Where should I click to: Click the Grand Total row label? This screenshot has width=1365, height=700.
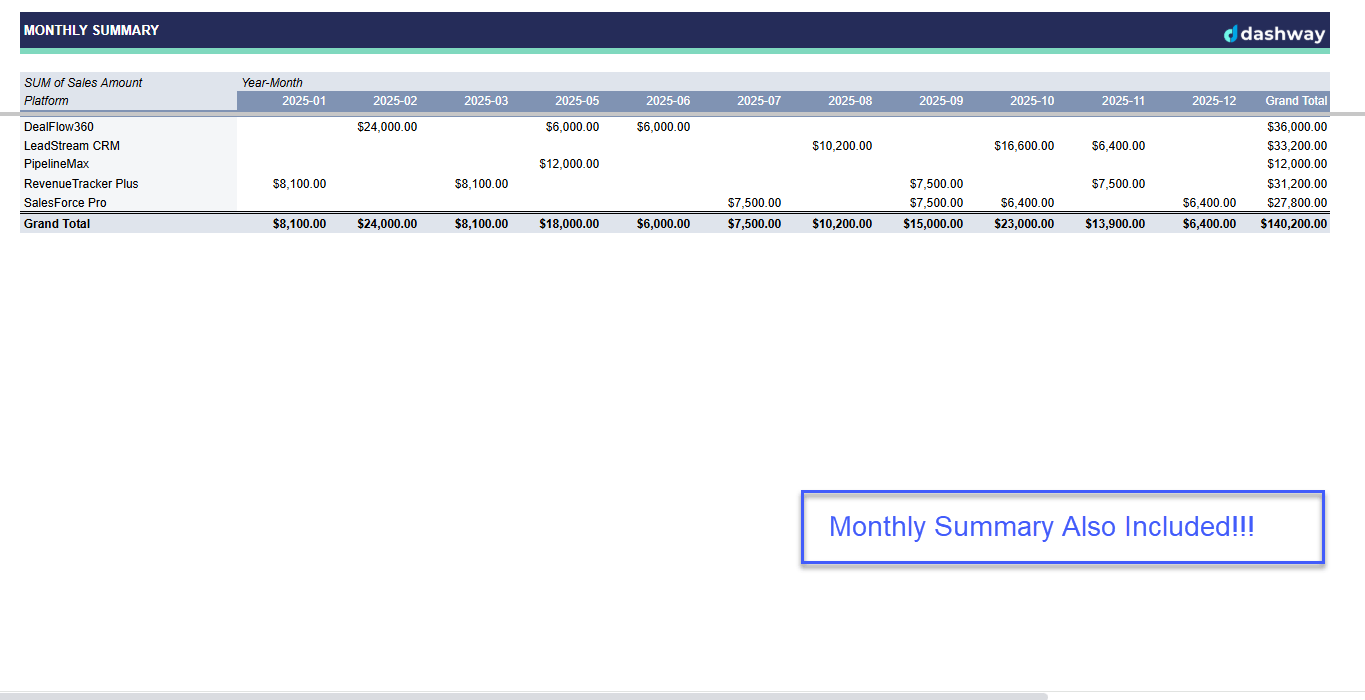click(57, 224)
